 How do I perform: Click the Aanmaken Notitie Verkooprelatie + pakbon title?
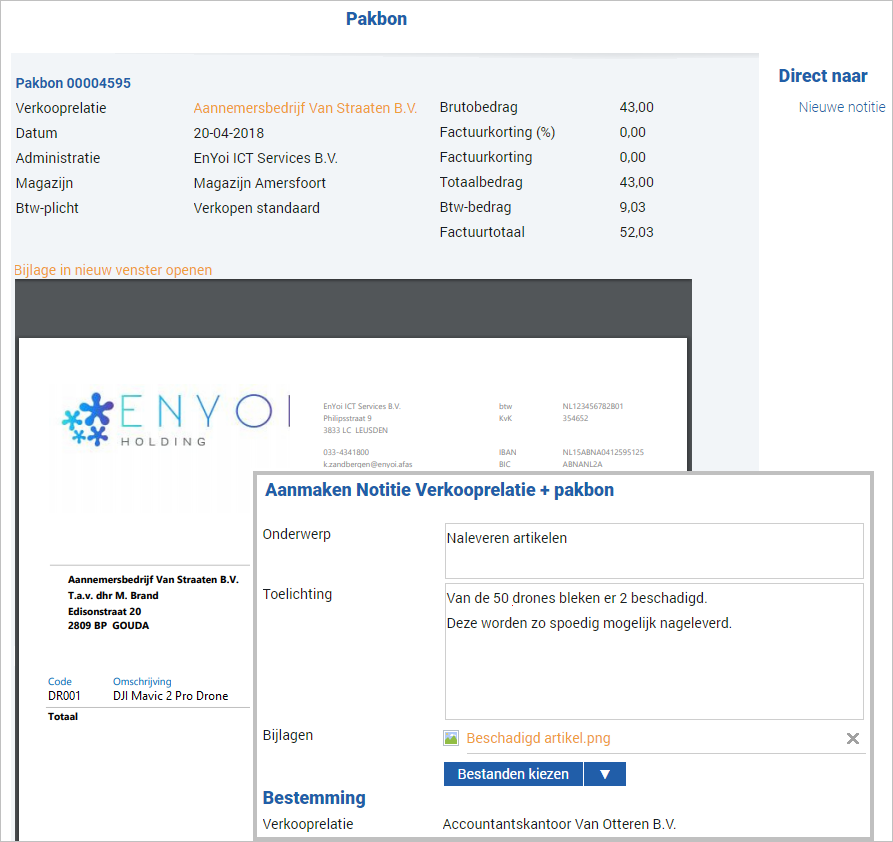point(440,490)
